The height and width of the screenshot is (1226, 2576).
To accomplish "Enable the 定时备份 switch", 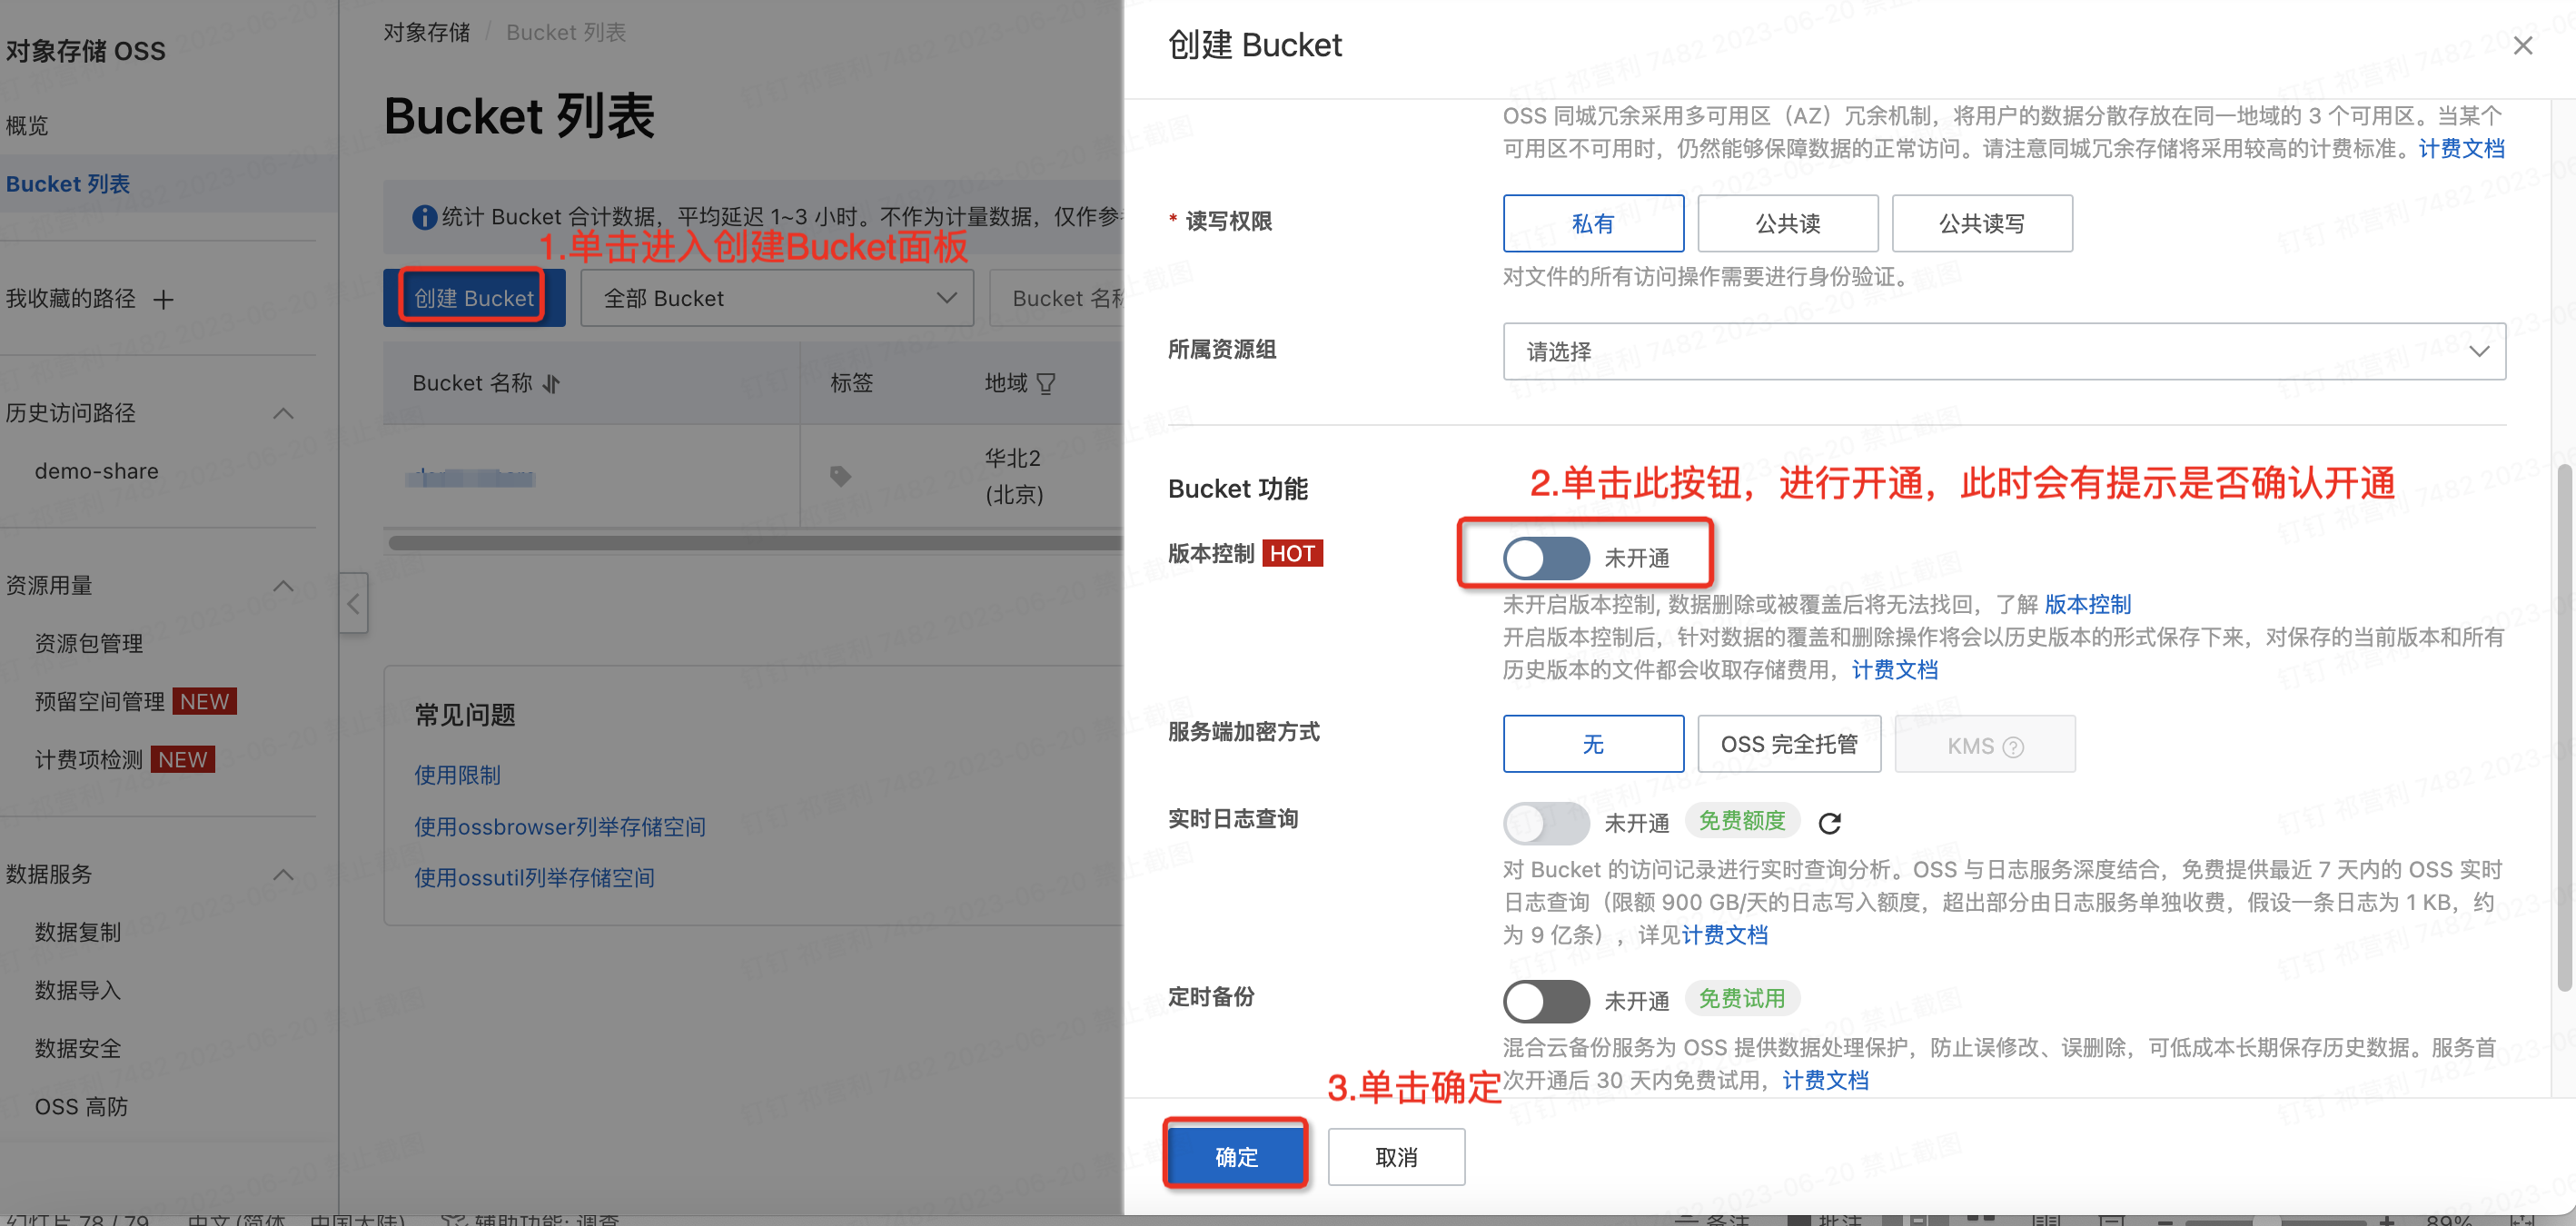I will pos(1545,1000).
